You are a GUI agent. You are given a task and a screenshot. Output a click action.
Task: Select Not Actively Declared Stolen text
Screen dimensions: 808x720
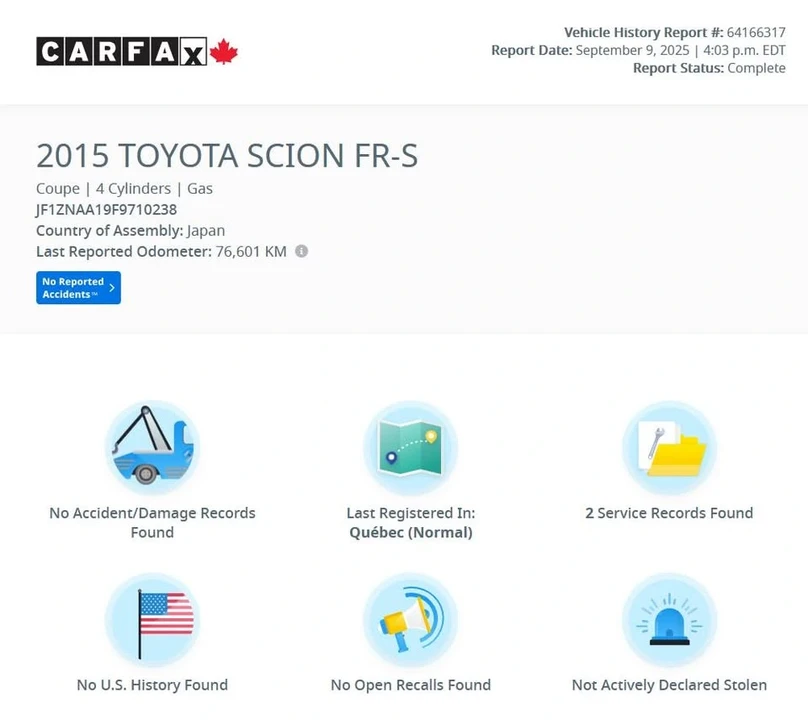(x=669, y=684)
